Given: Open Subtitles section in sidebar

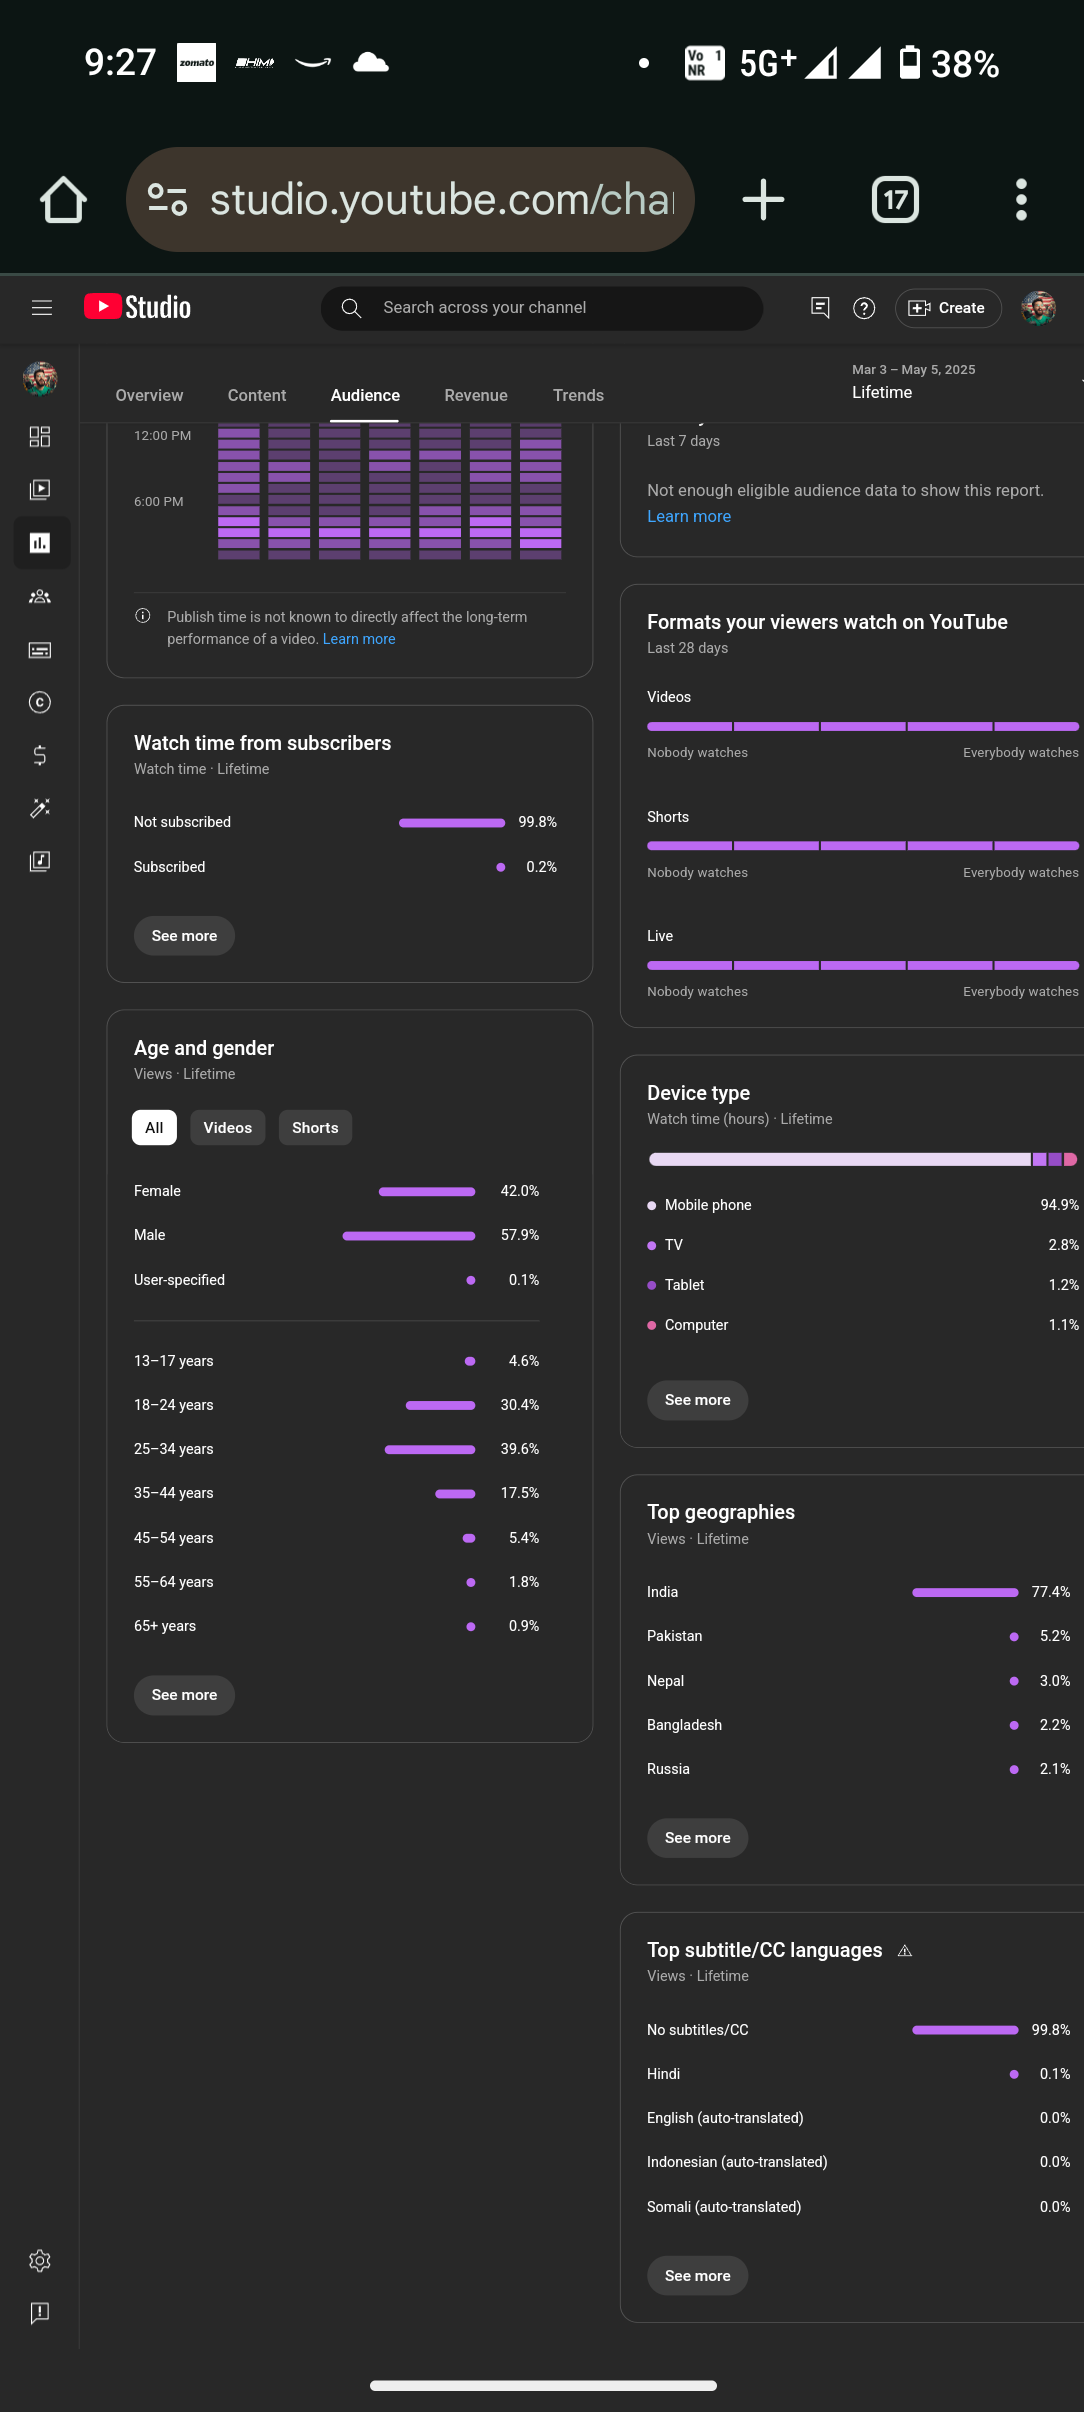Looking at the screenshot, I should pyautogui.click(x=40, y=650).
